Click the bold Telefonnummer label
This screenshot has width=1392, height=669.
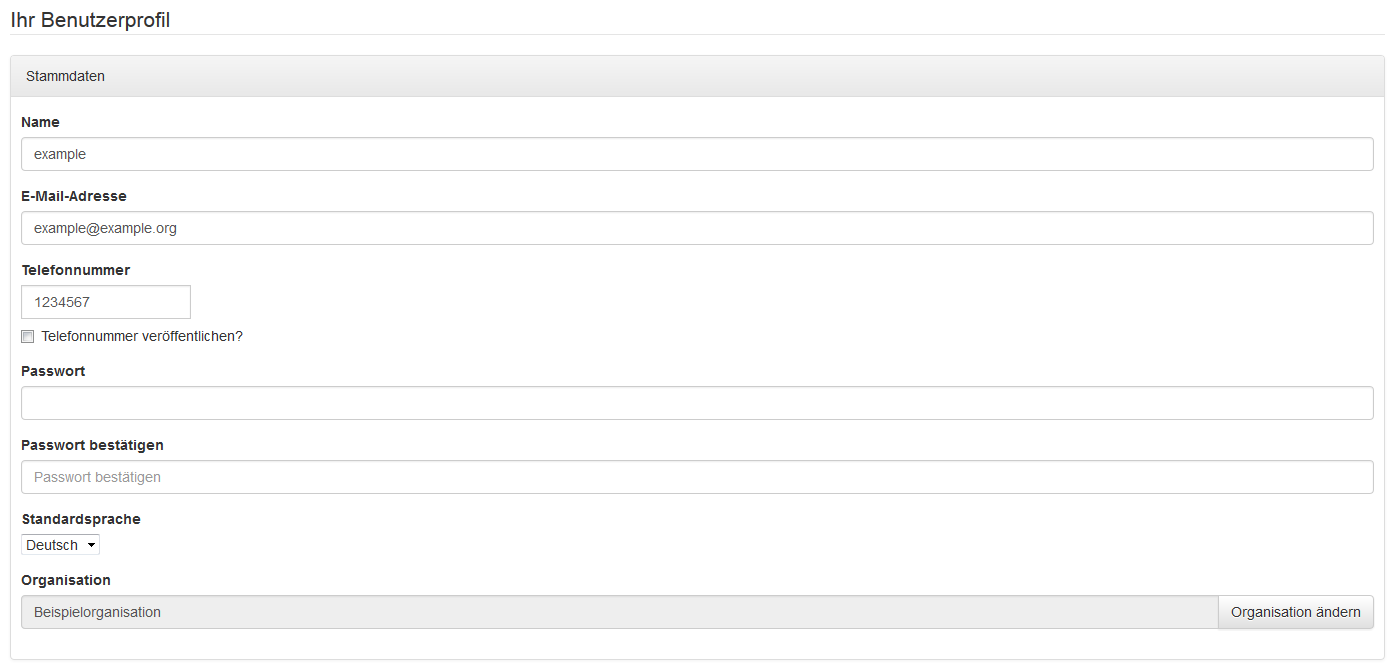[x=75, y=270]
